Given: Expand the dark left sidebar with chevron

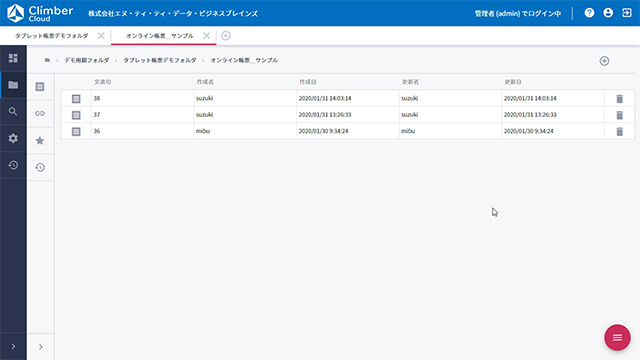Looking at the screenshot, I should (13, 347).
